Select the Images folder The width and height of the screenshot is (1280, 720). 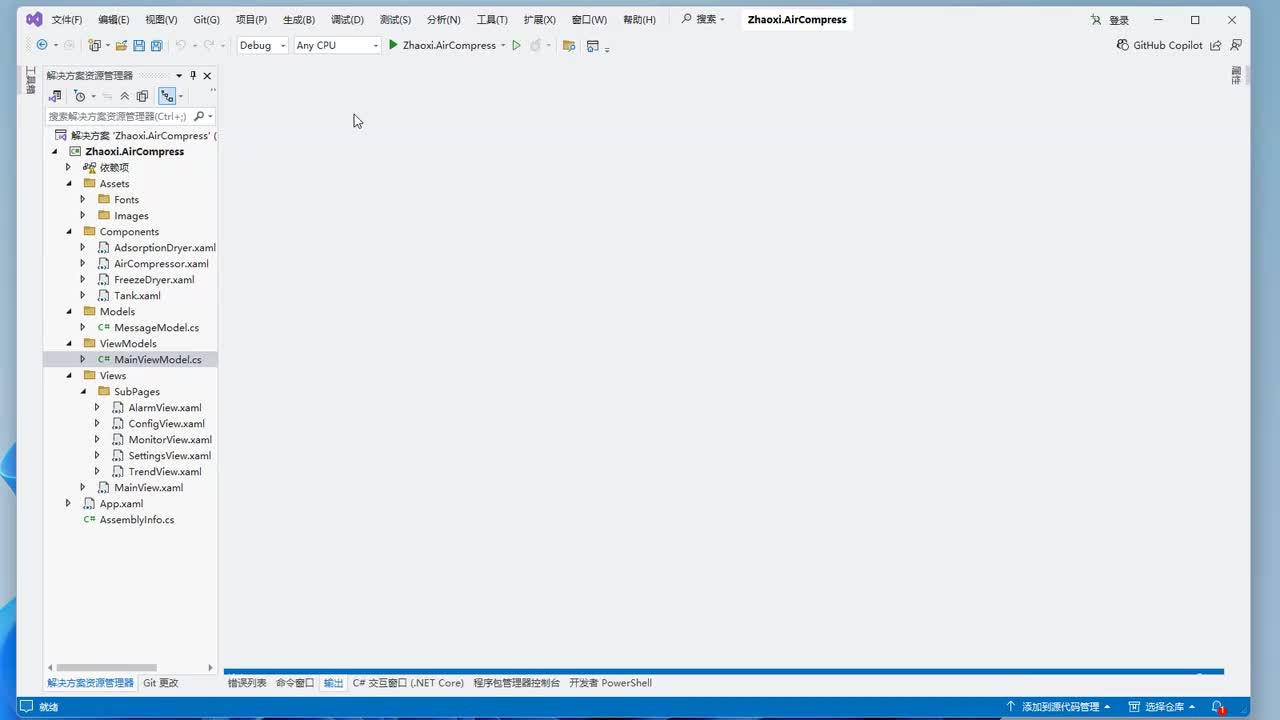point(131,216)
